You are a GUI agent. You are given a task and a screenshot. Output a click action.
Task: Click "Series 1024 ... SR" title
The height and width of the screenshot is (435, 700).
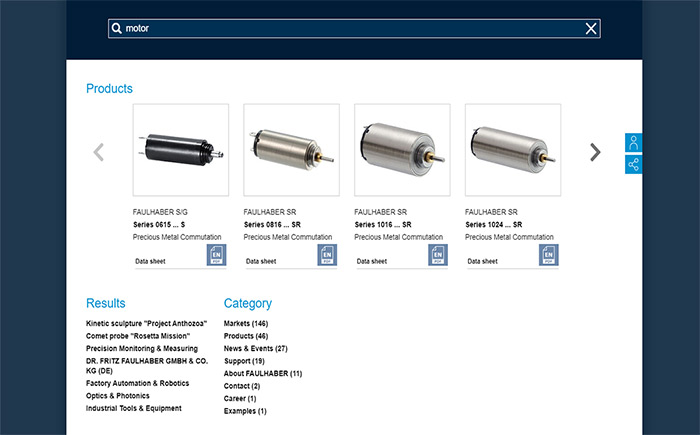click(494, 225)
